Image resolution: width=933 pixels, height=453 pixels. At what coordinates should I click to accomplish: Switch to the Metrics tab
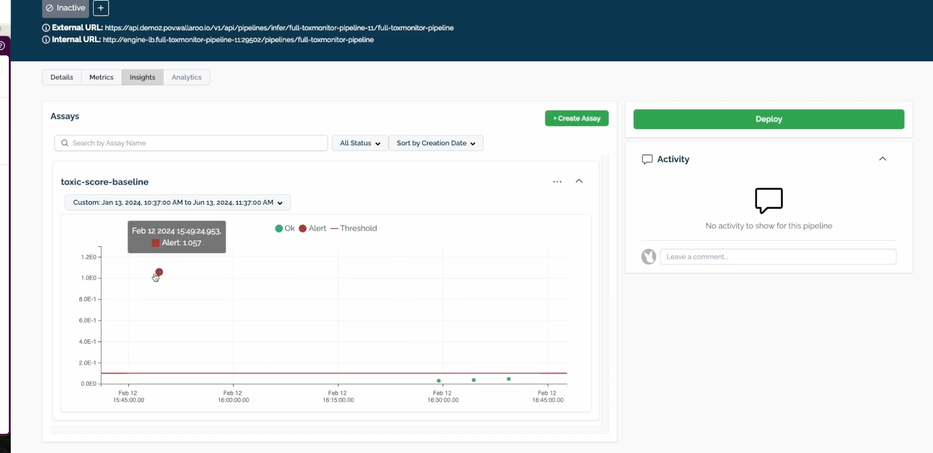(101, 77)
